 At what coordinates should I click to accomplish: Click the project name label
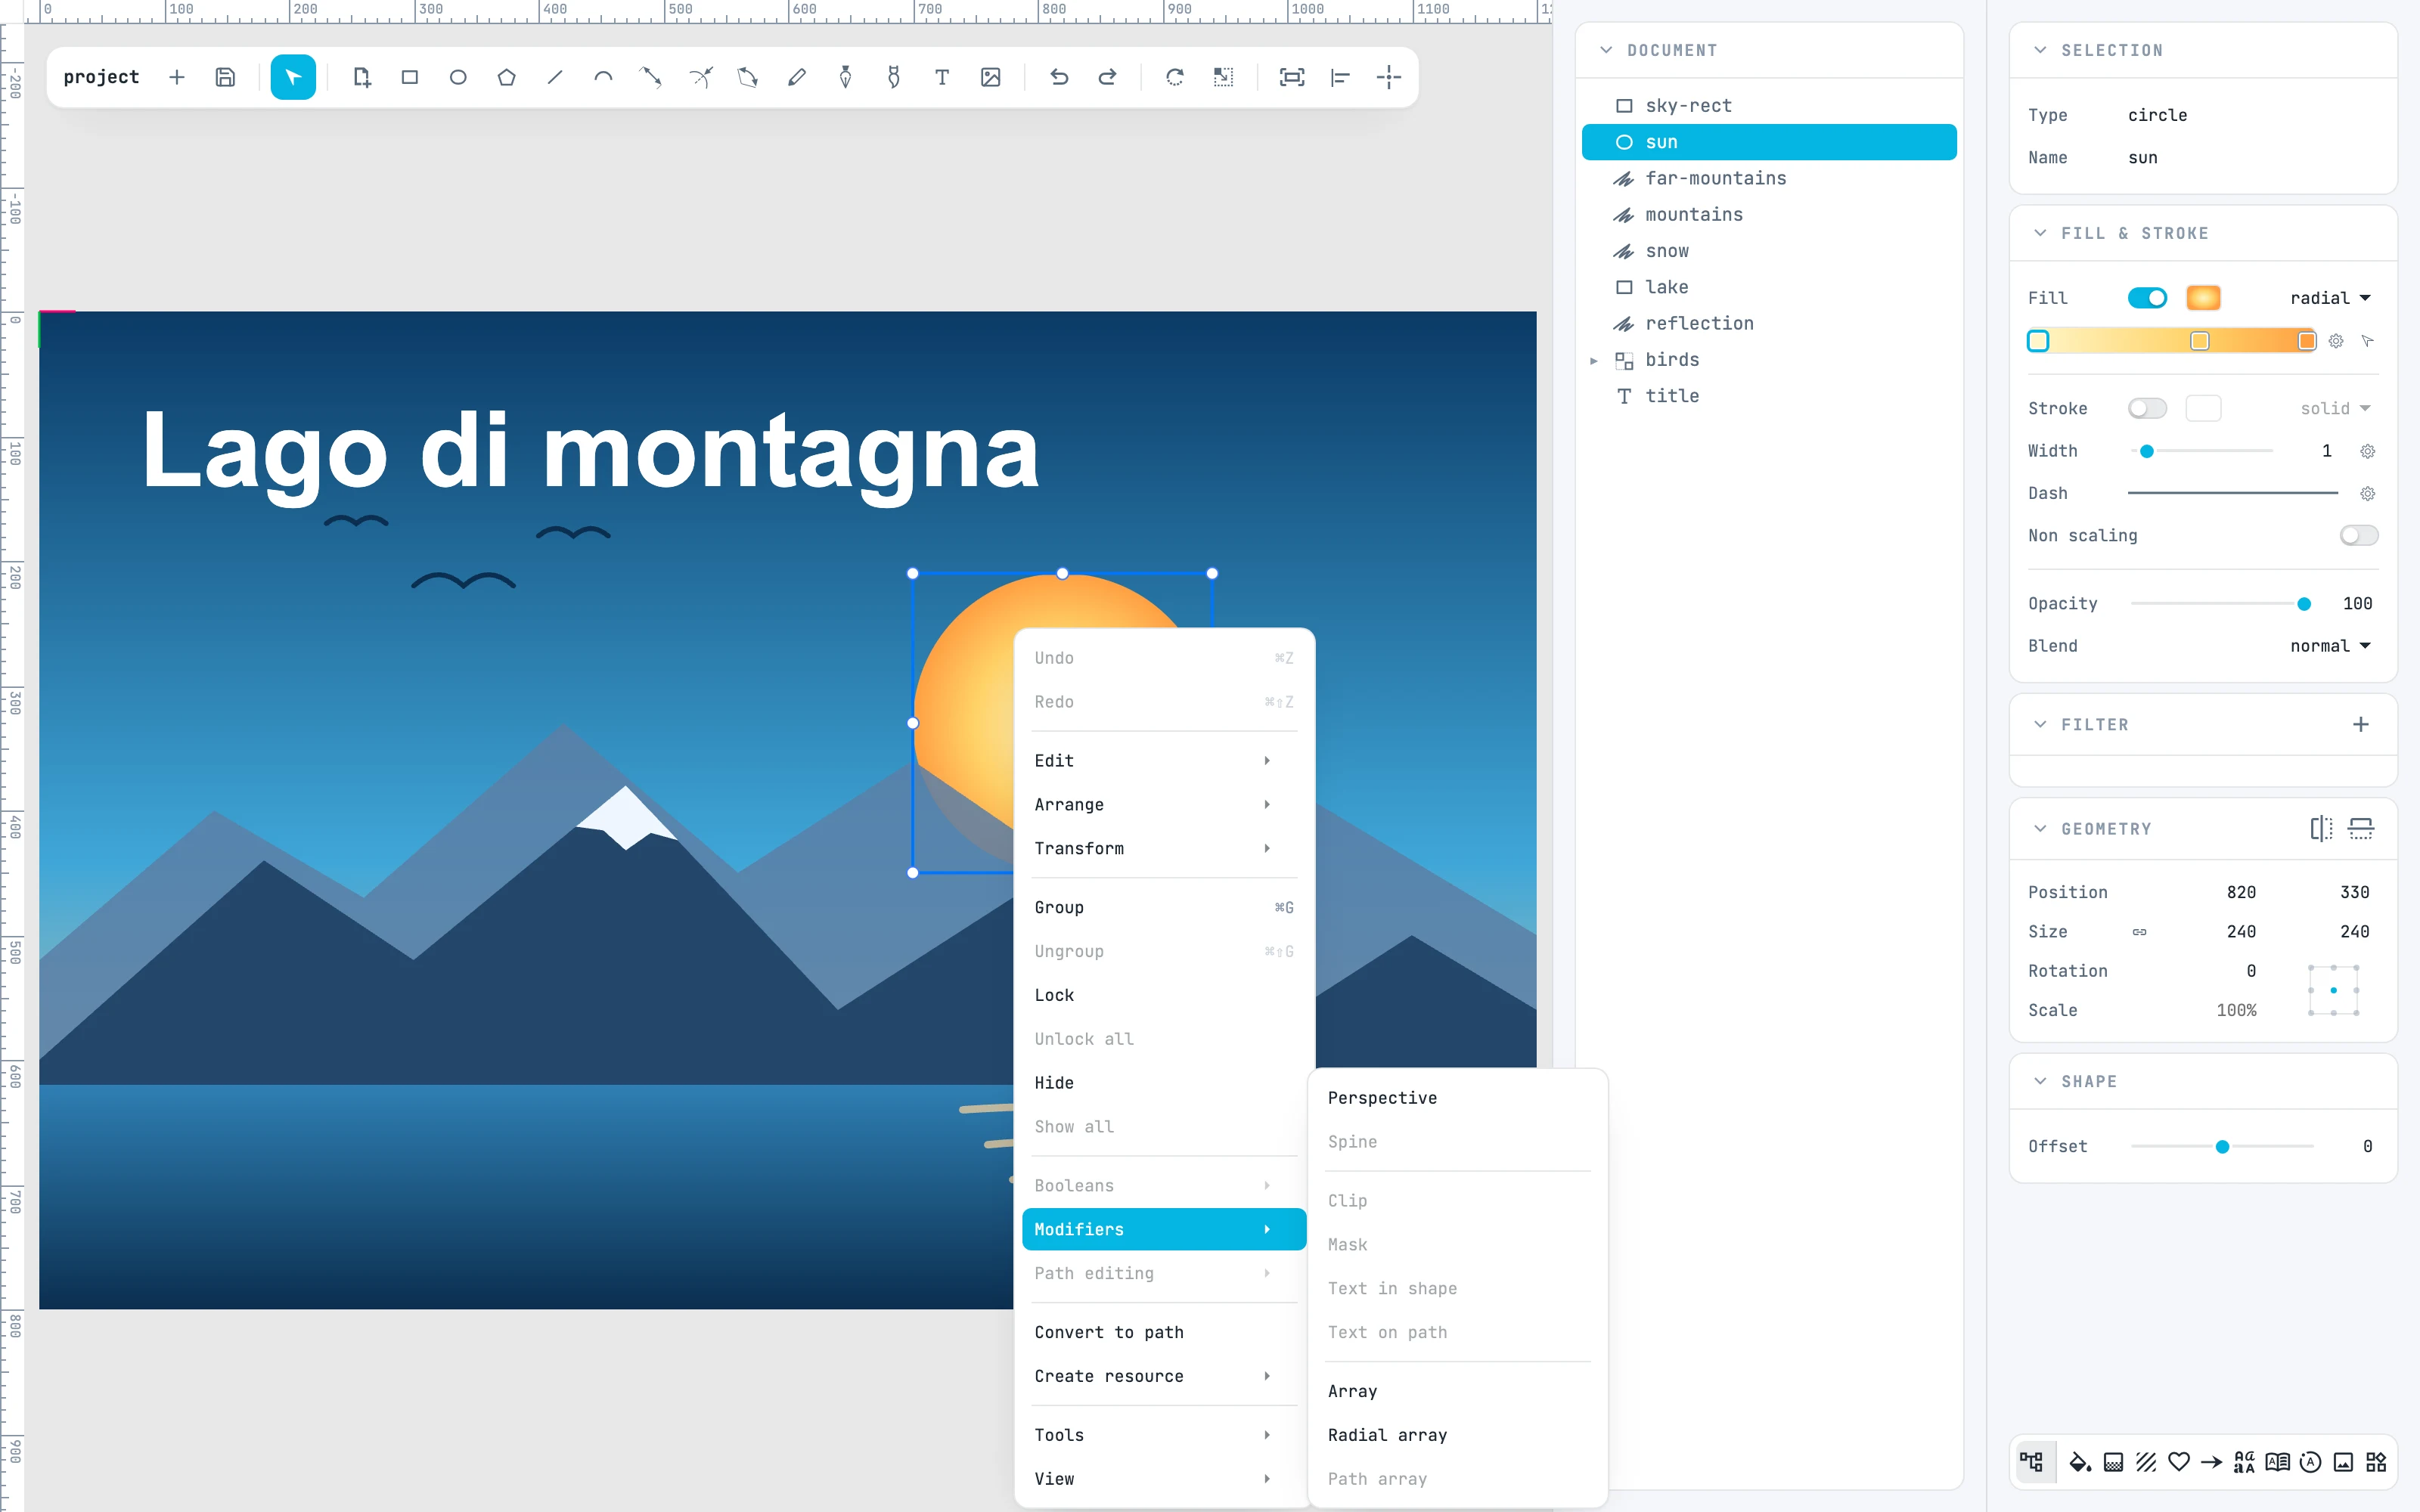101,77
